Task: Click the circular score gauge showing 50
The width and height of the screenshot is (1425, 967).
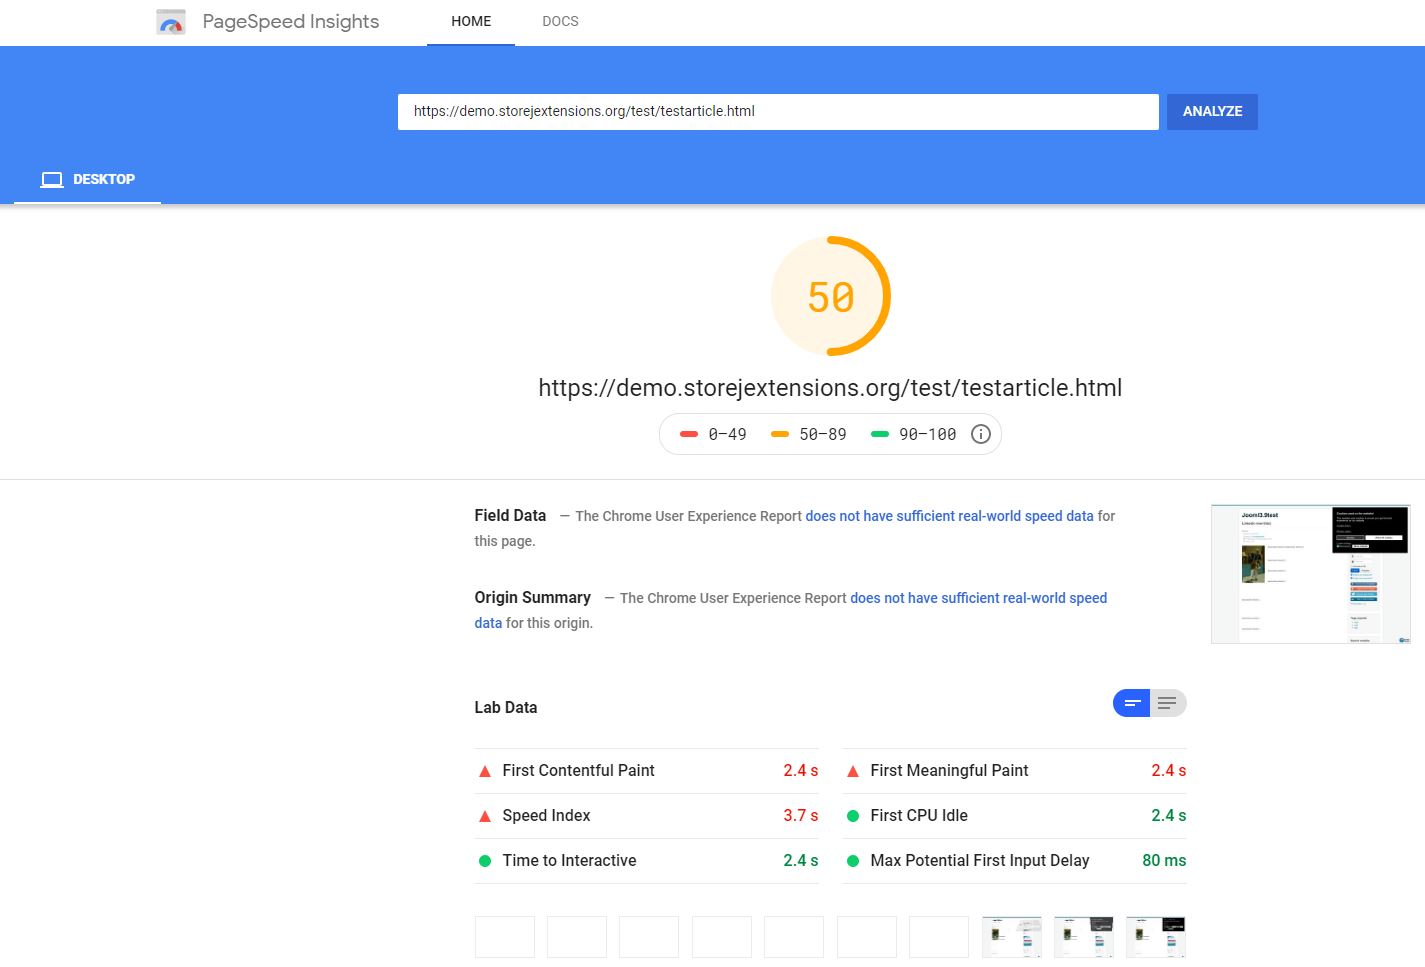Action: point(830,296)
